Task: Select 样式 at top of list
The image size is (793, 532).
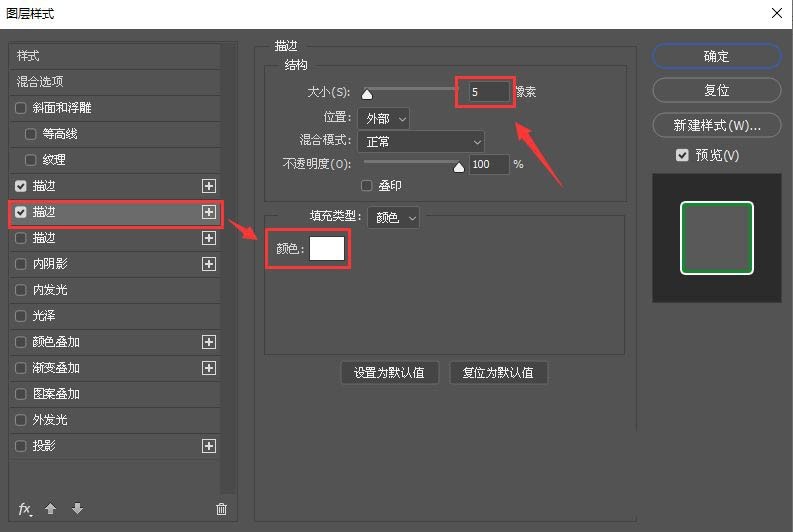Action: pyautogui.click(x=28, y=56)
